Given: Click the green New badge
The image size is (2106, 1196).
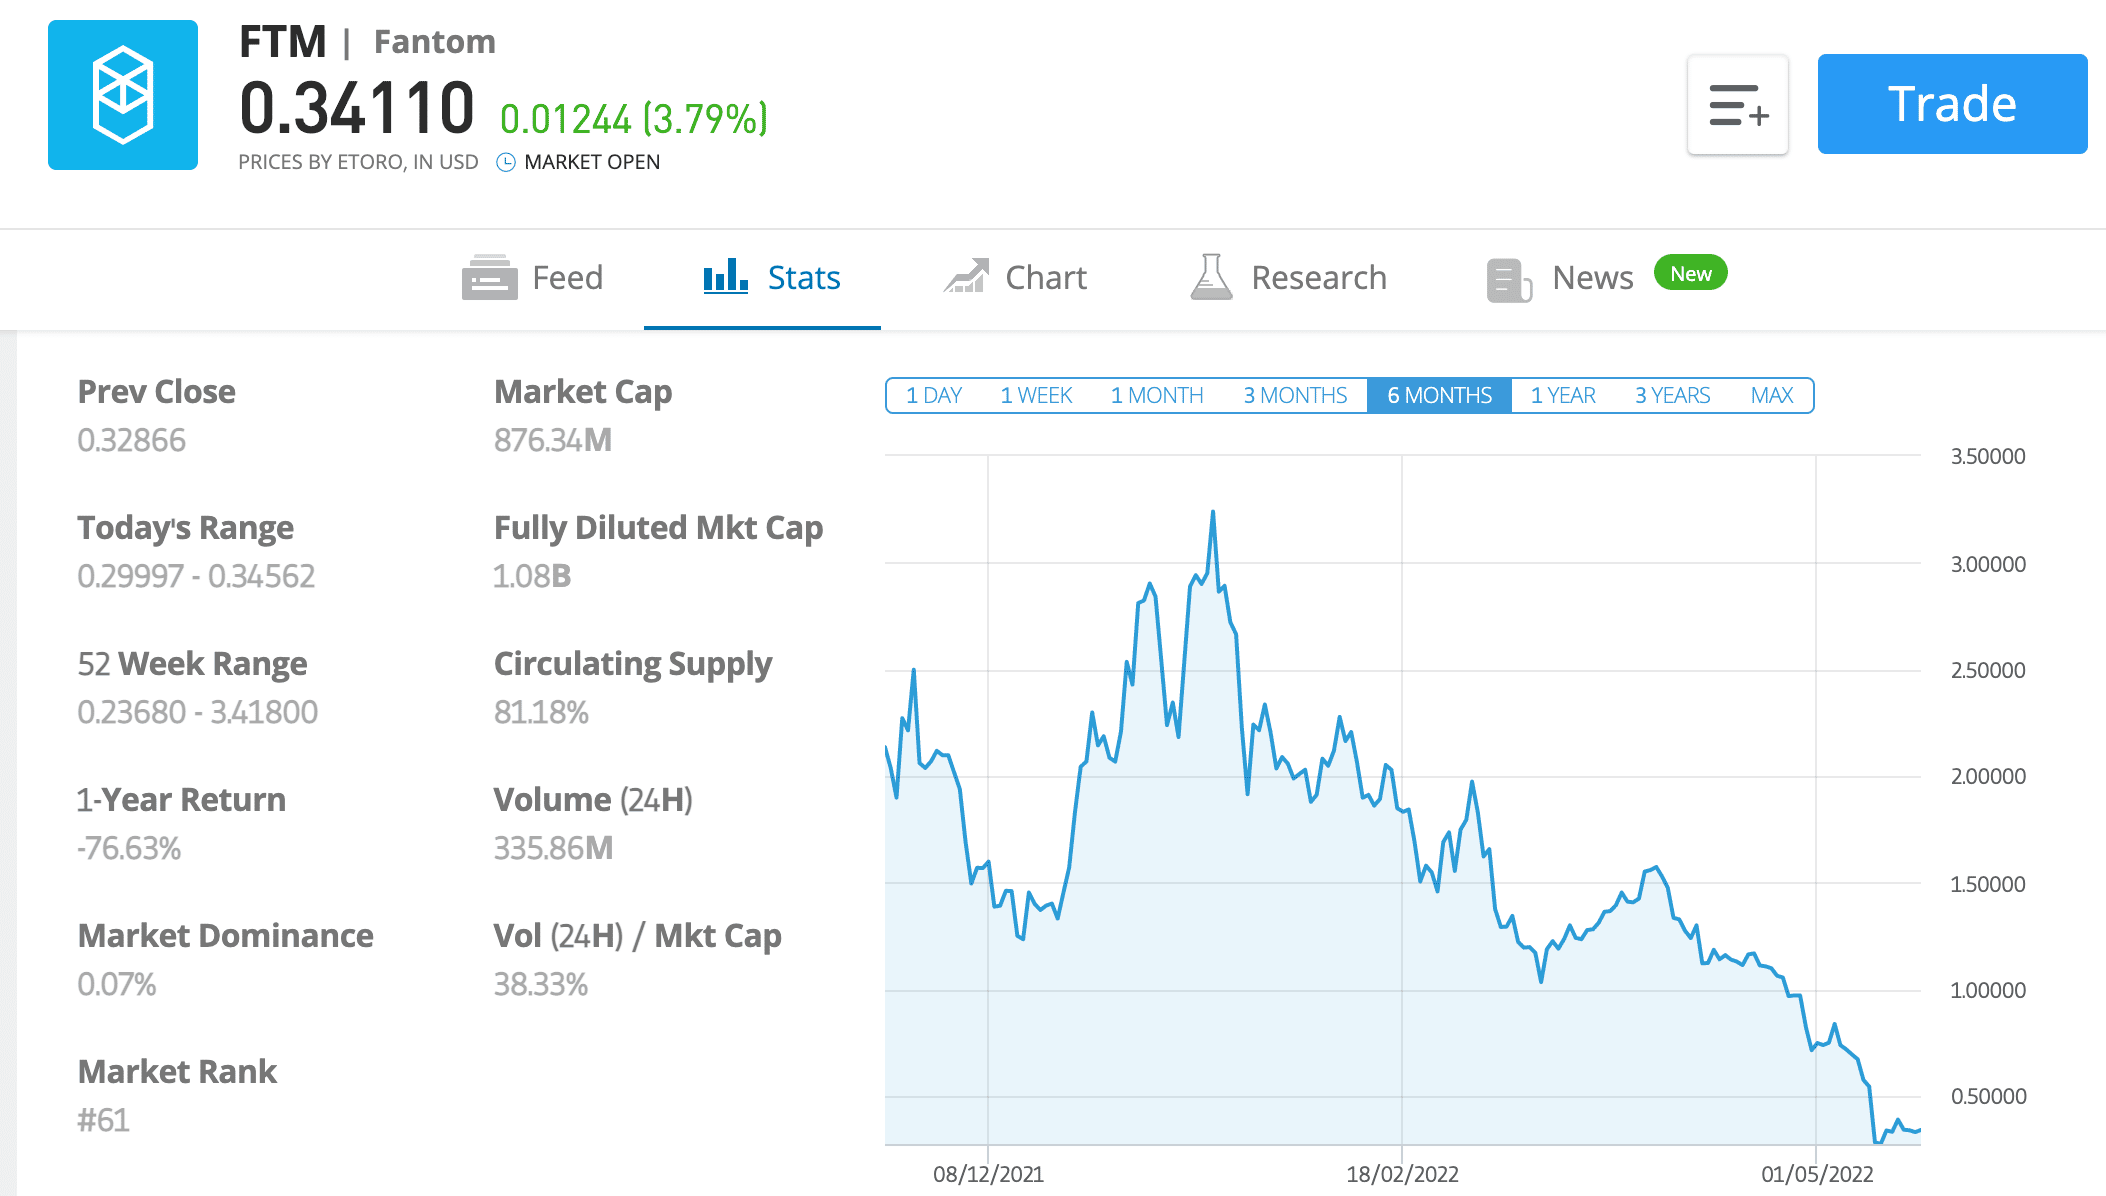Looking at the screenshot, I should [x=1690, y=273].
